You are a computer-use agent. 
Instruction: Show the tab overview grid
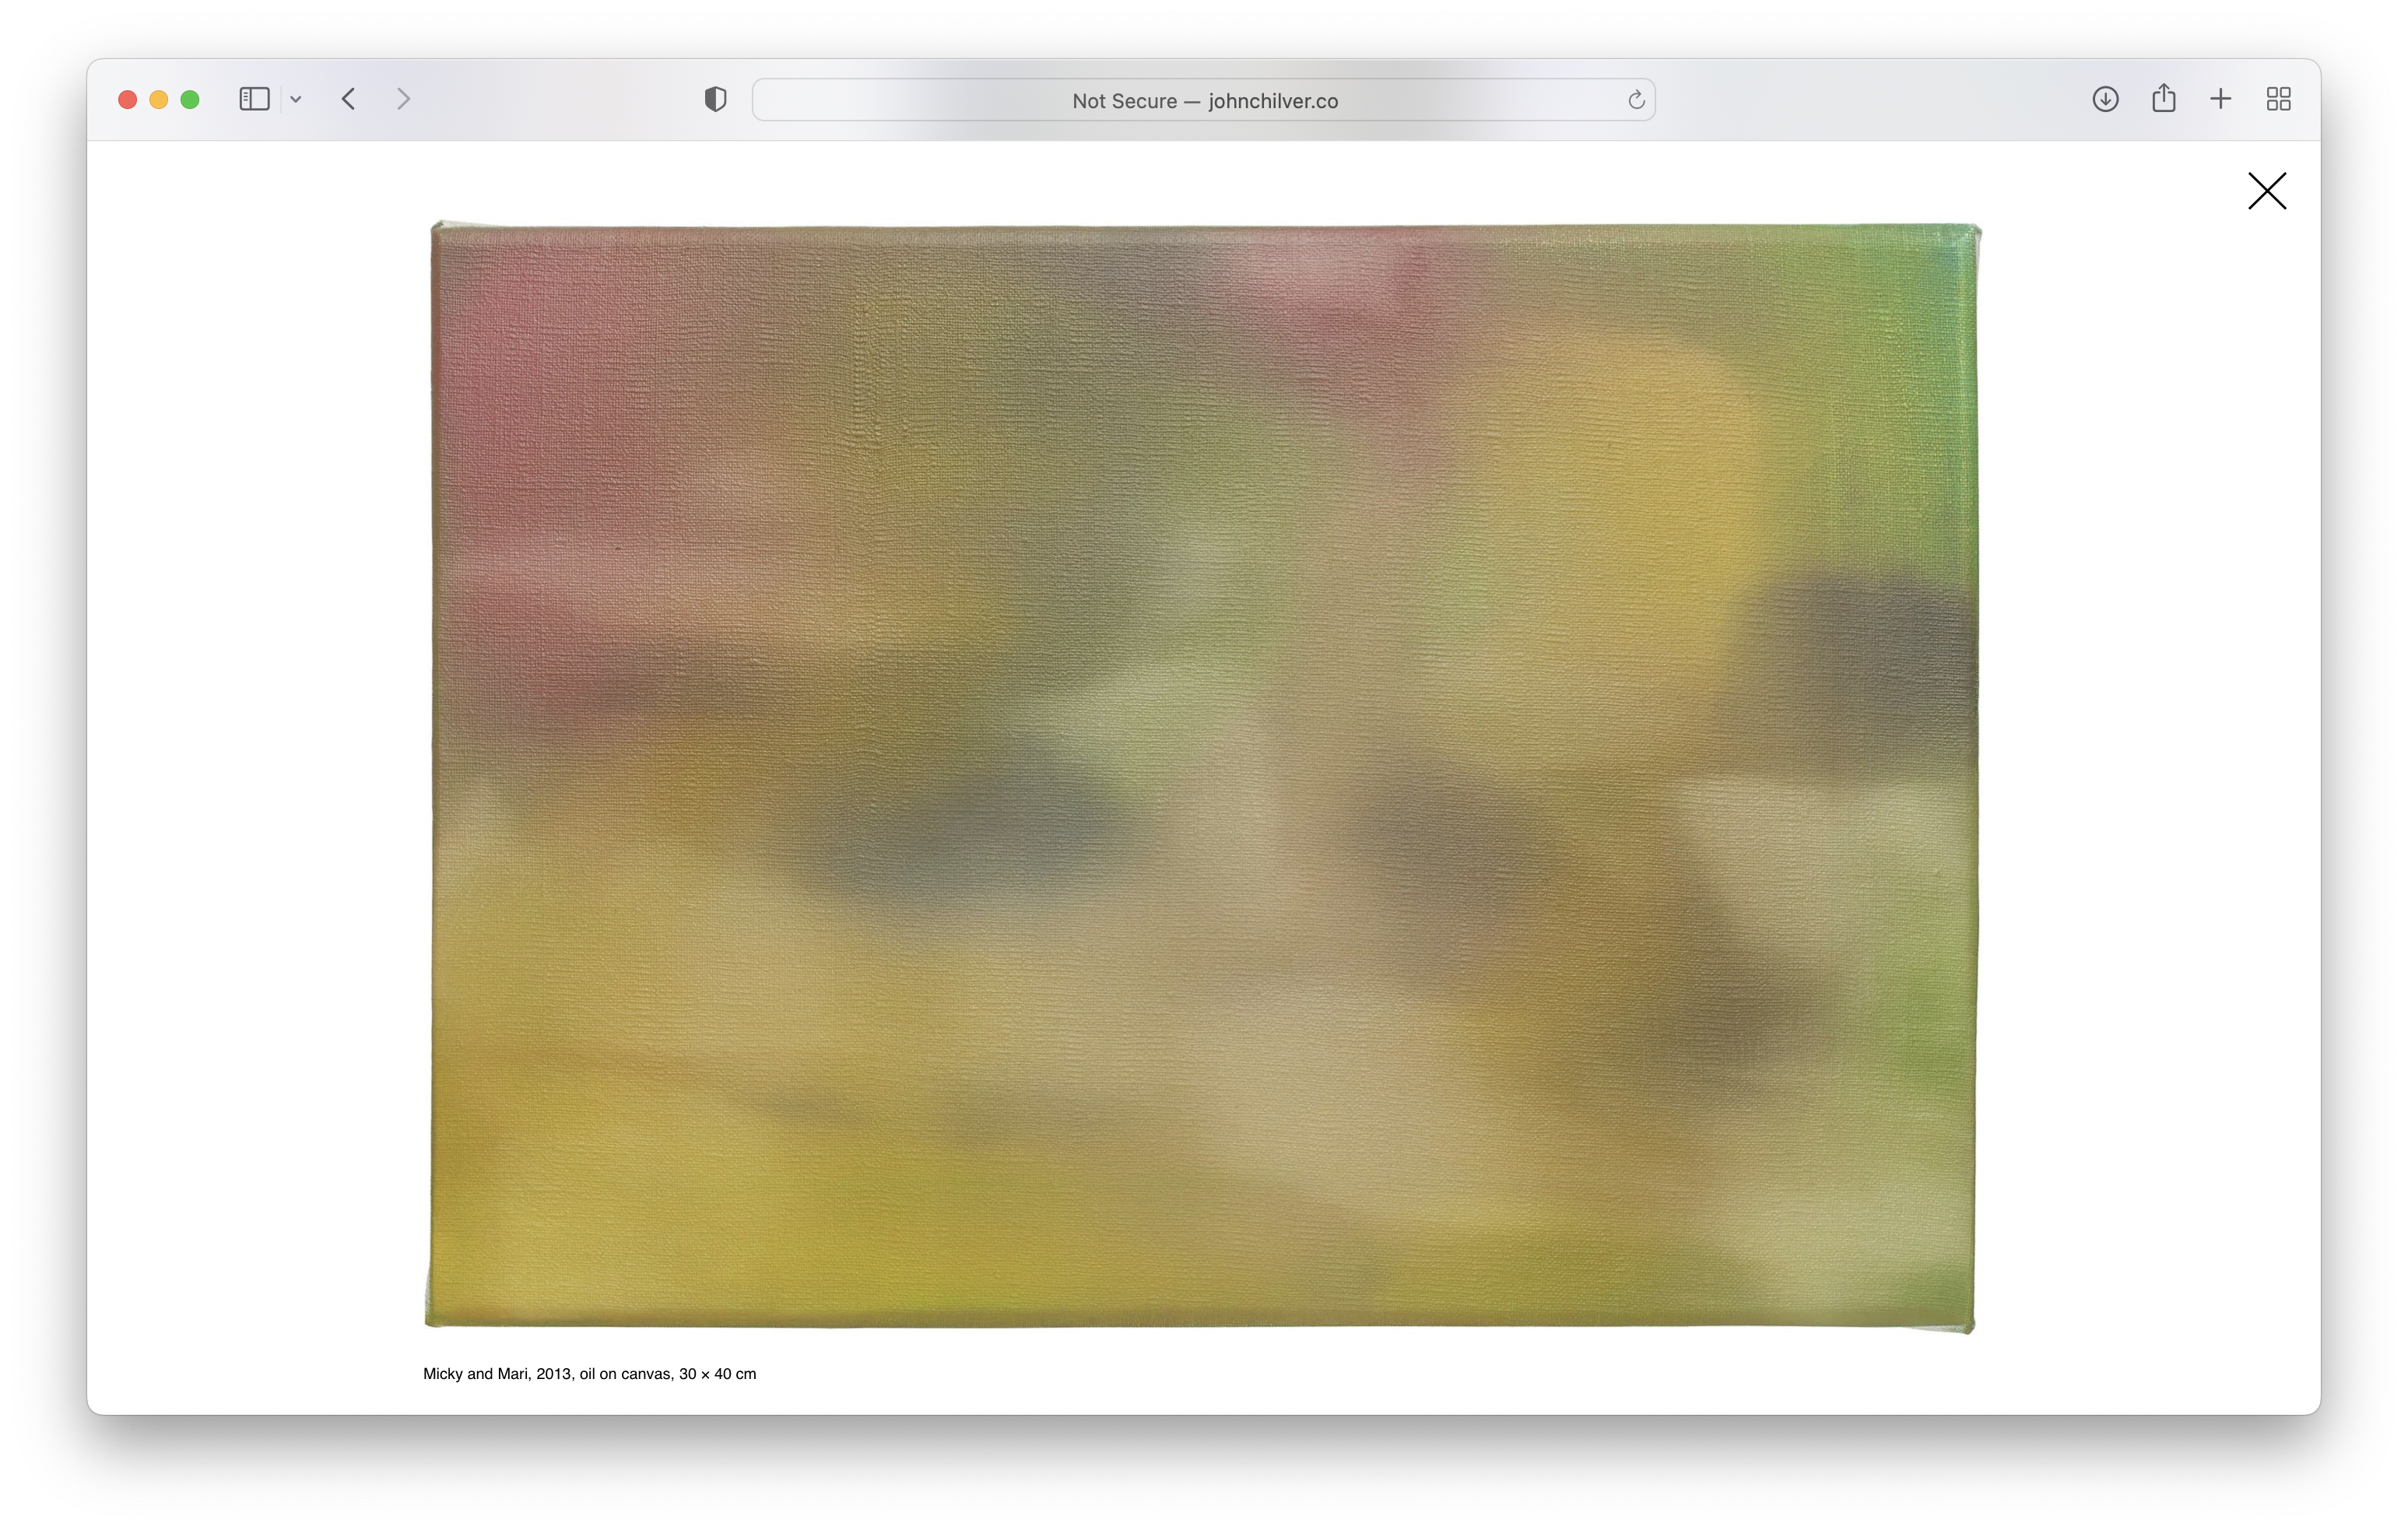(x=2278, y=99)
